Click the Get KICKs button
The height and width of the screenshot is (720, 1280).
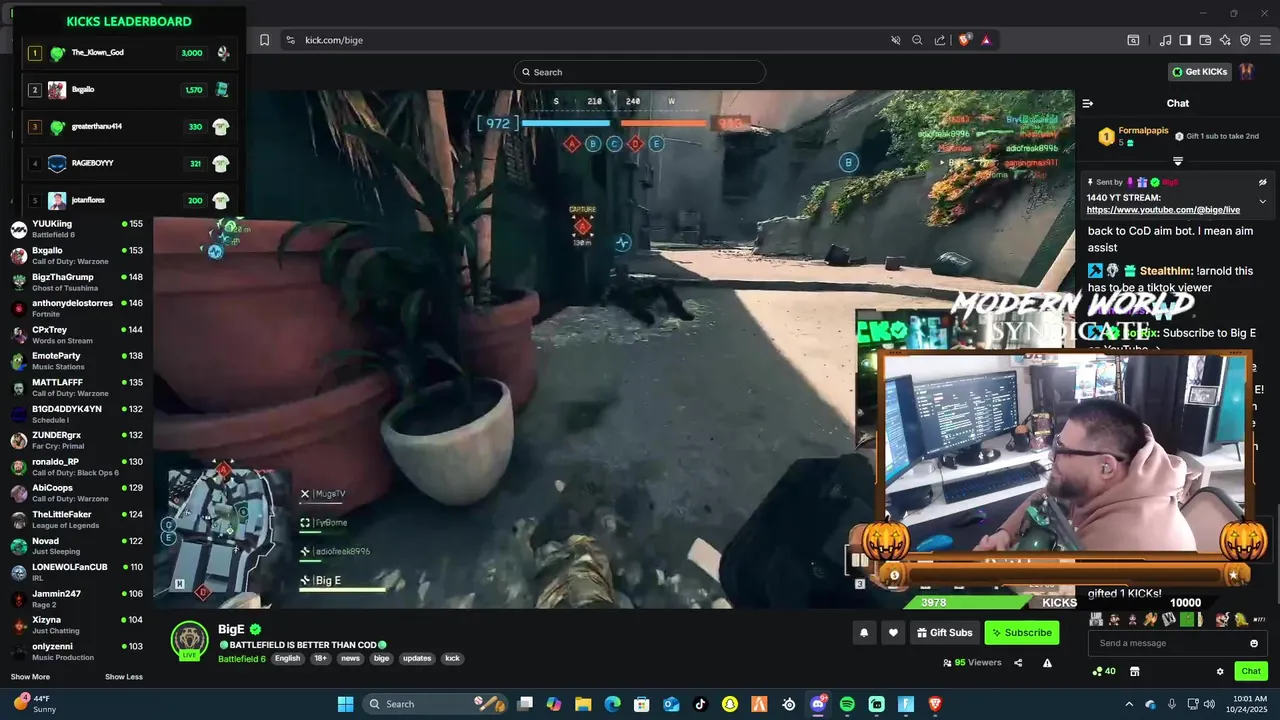[1199, 72]
